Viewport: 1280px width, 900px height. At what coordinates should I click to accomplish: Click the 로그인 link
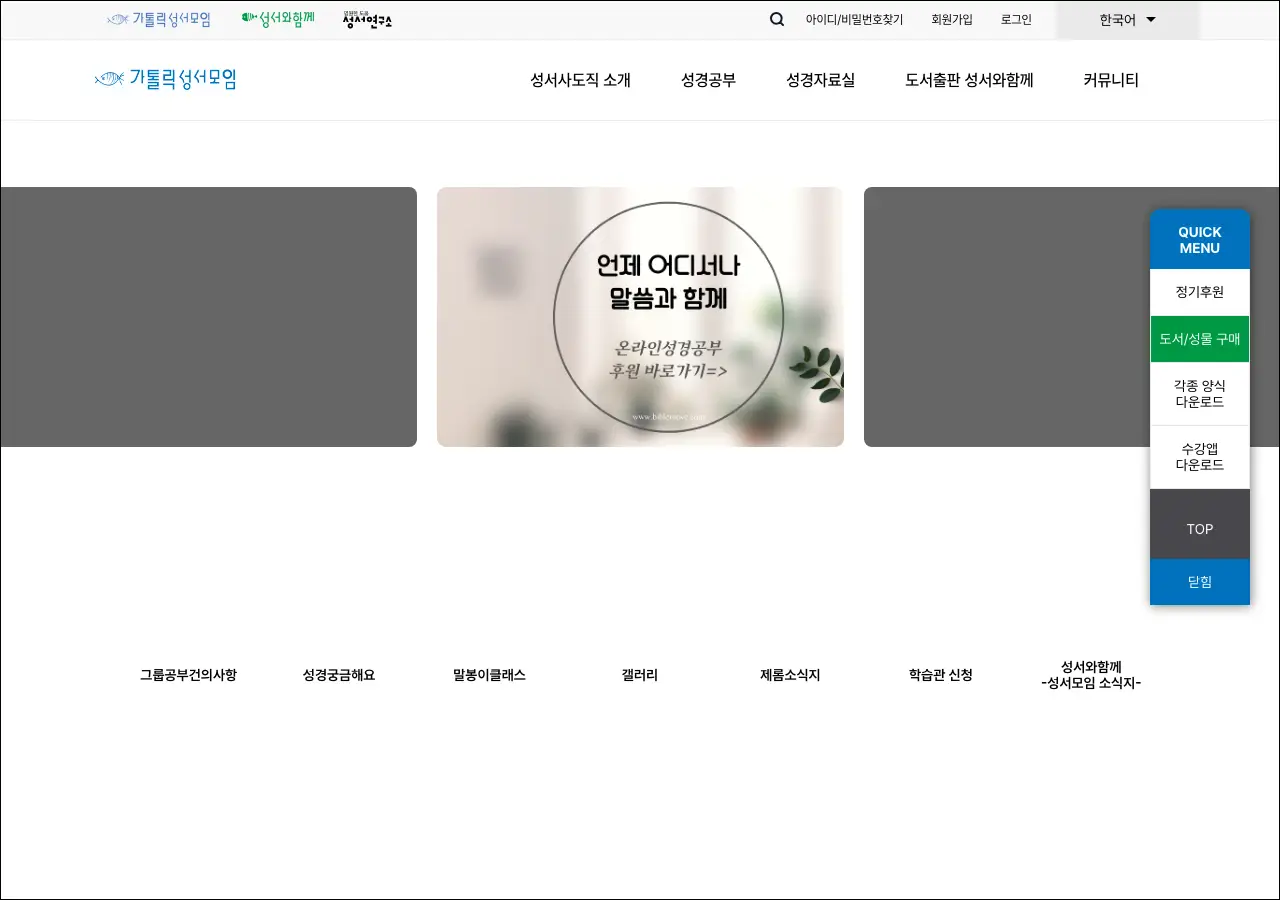click(1016, 20)
